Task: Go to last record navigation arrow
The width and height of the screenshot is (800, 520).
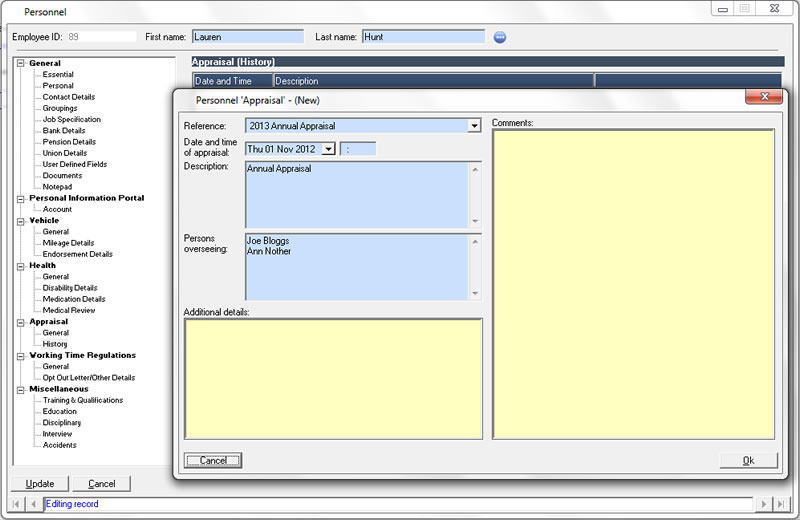Action: [x=782, y=504]
